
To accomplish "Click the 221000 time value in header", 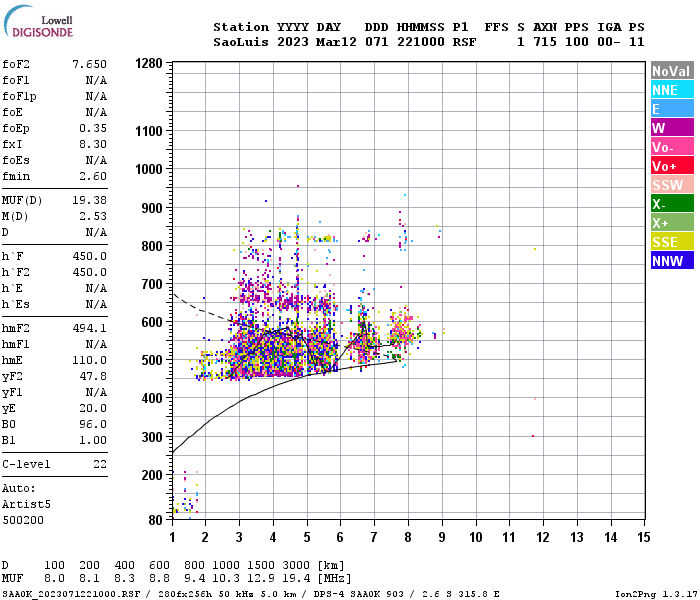I will tap(421, 42).
